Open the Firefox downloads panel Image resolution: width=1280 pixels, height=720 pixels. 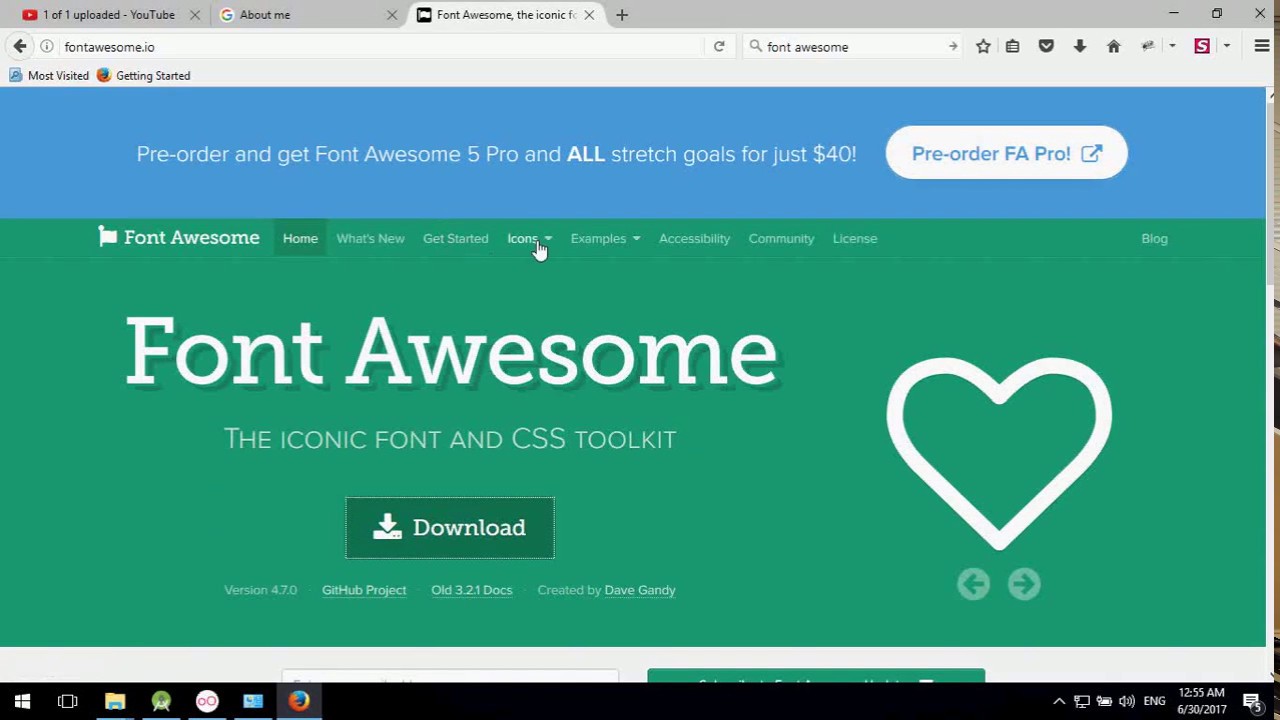point(1079,46)
